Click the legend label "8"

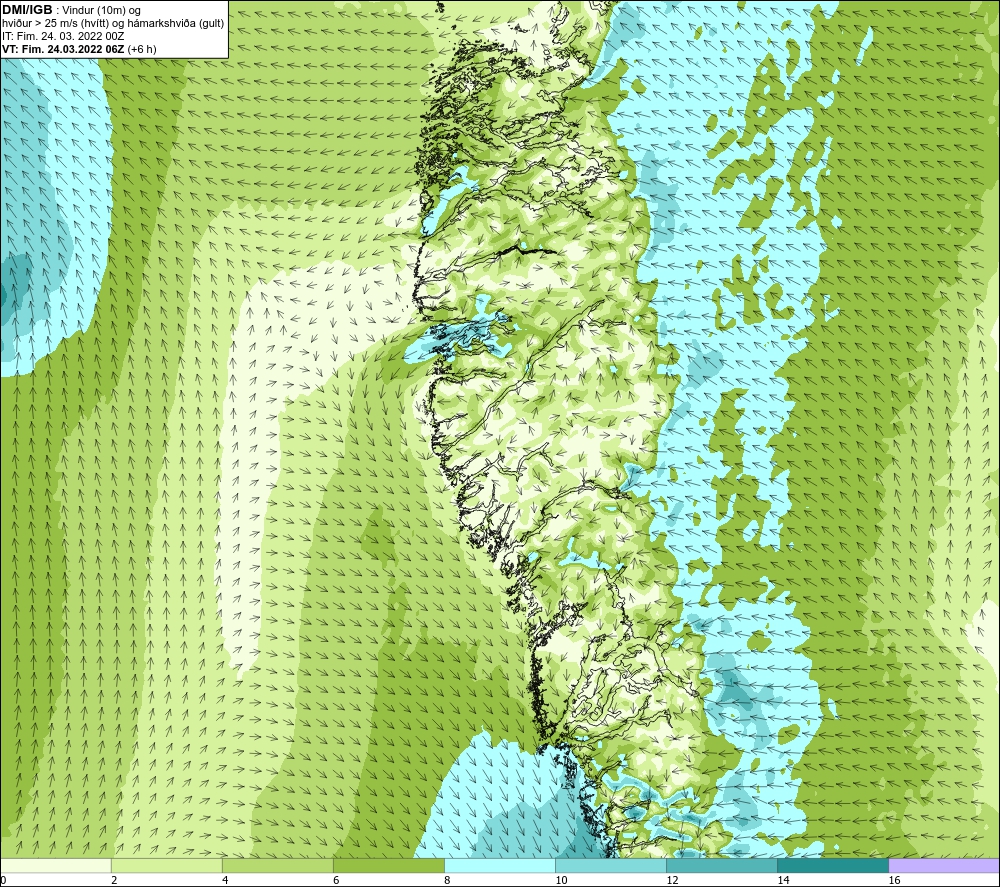(447, 881)
